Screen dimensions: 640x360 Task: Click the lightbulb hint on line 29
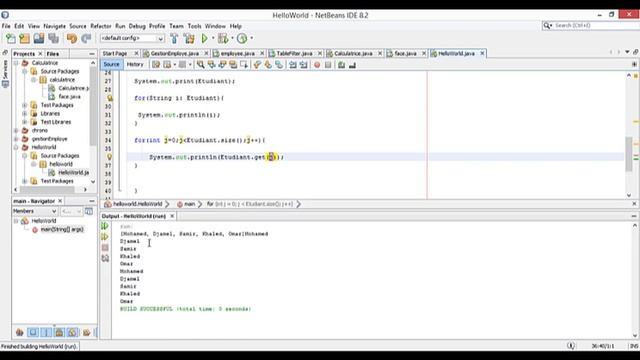(x=109, y=98)
